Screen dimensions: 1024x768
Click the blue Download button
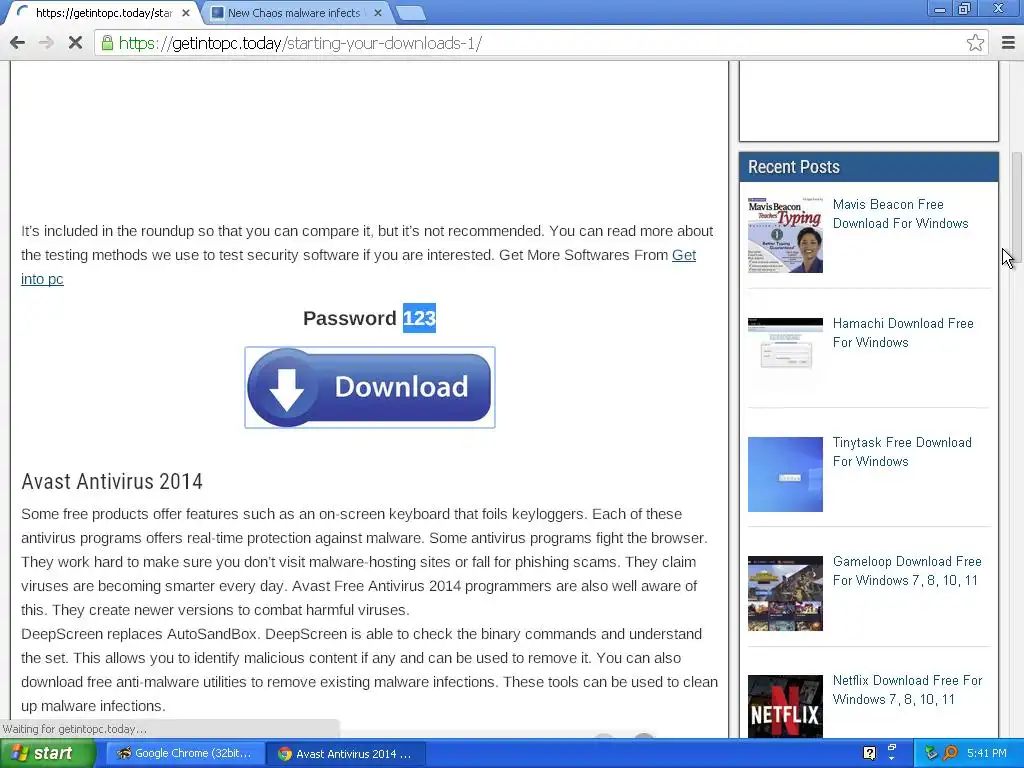370,387
